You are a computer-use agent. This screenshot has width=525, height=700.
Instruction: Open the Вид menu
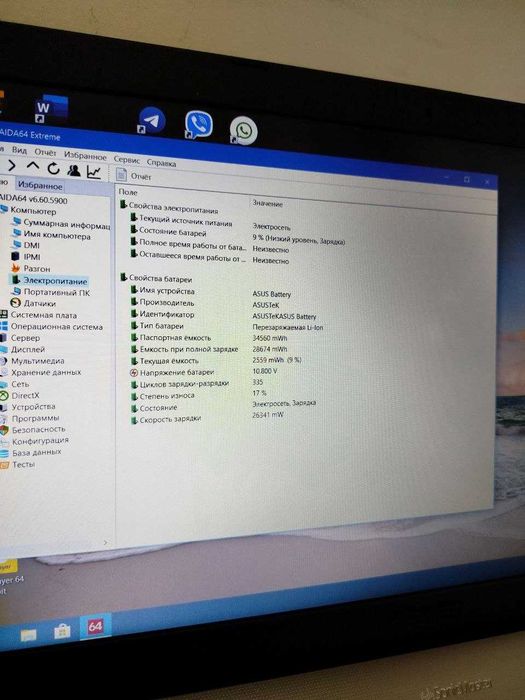[x=19, y=150]
